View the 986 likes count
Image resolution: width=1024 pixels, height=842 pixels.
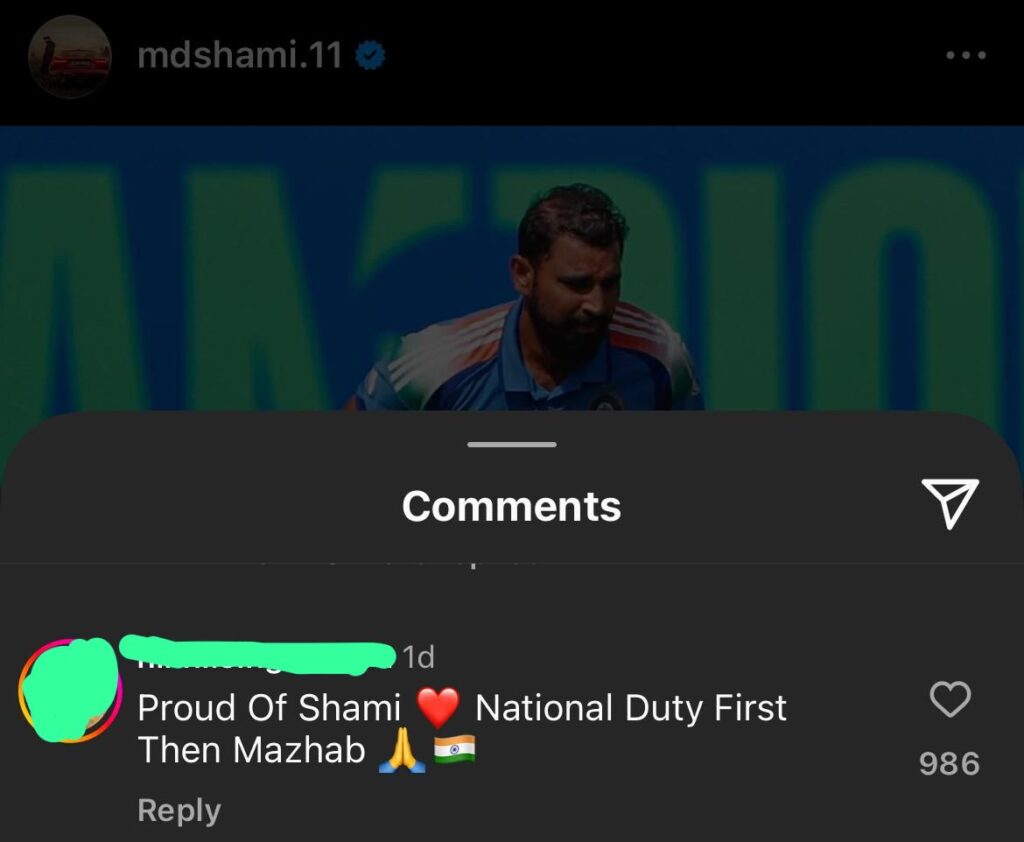950,763
